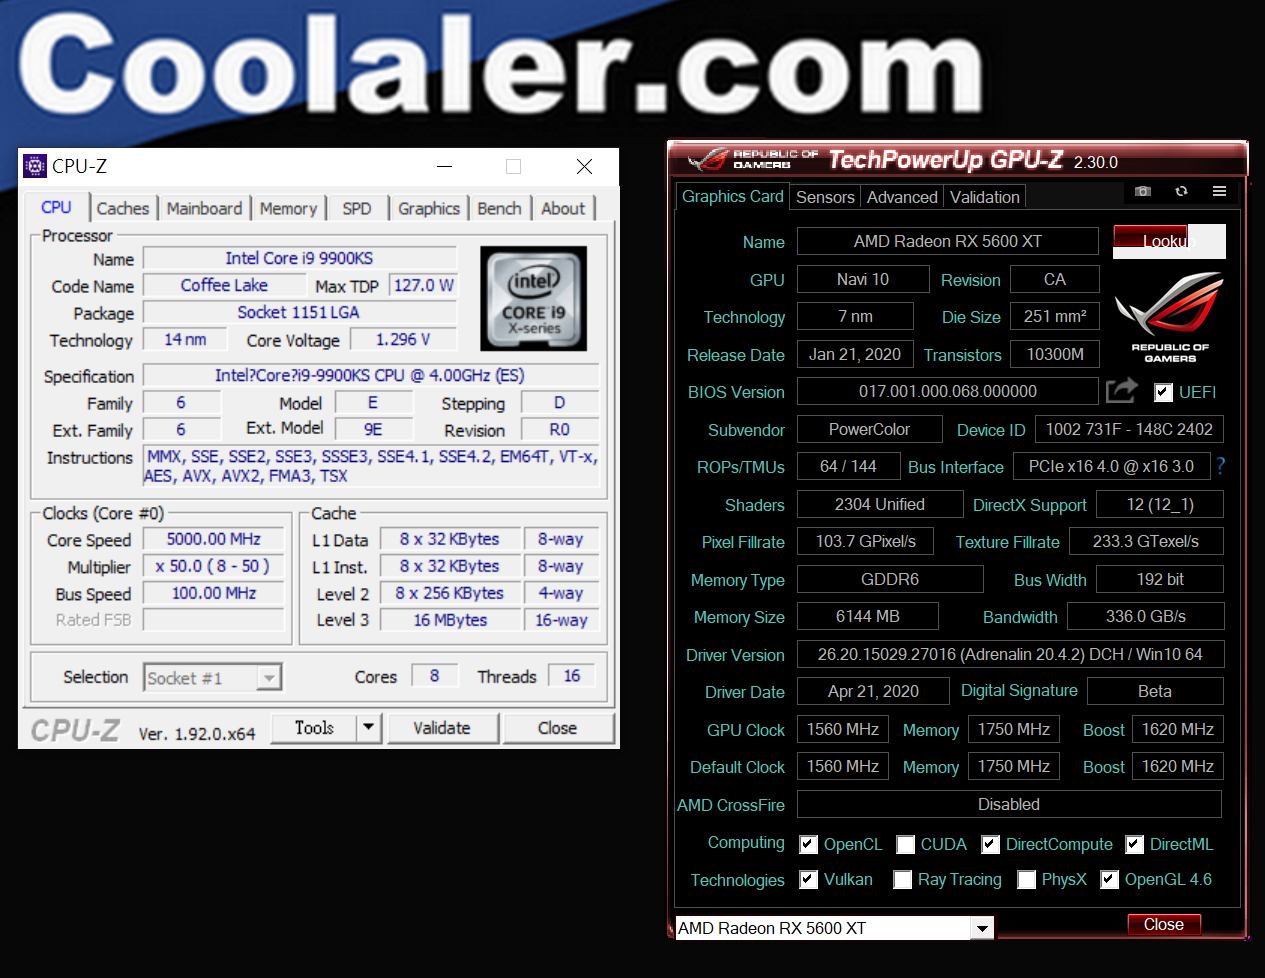The height and width of the screenshot is (978, 1265).
Task: Click the Close button in CPU-Z
Action: [x=557, y=728]
